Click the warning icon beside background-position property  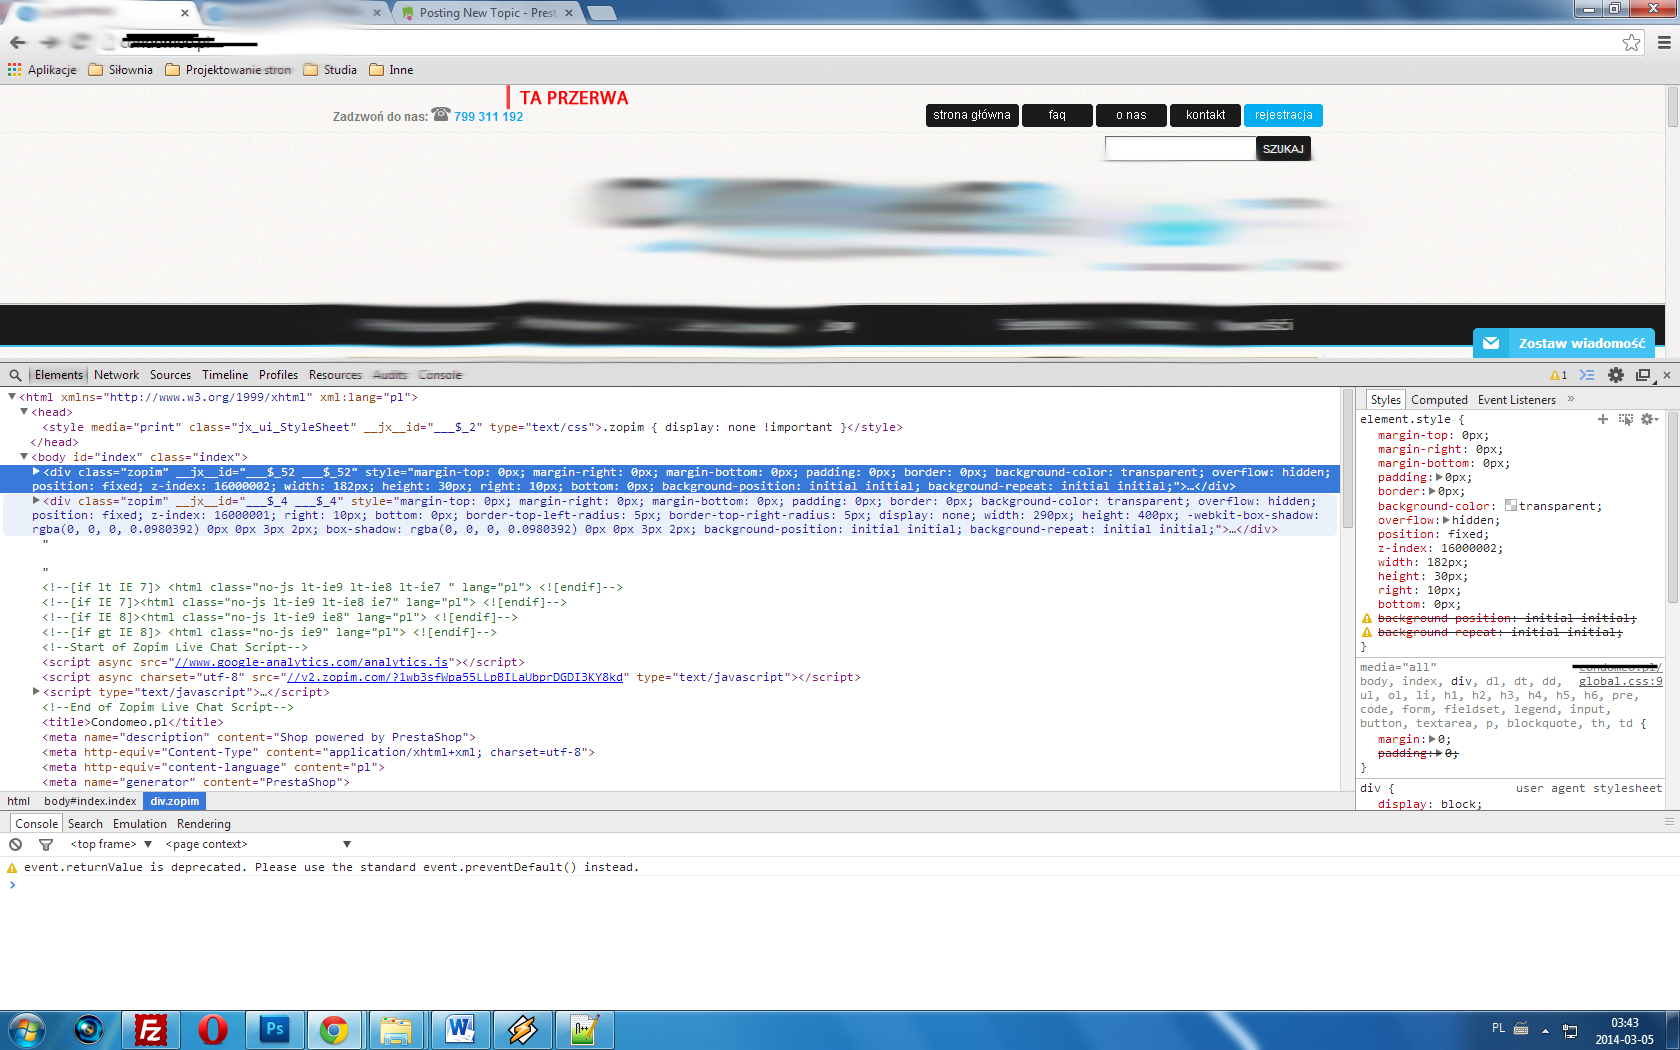[x=1367, y=619]
